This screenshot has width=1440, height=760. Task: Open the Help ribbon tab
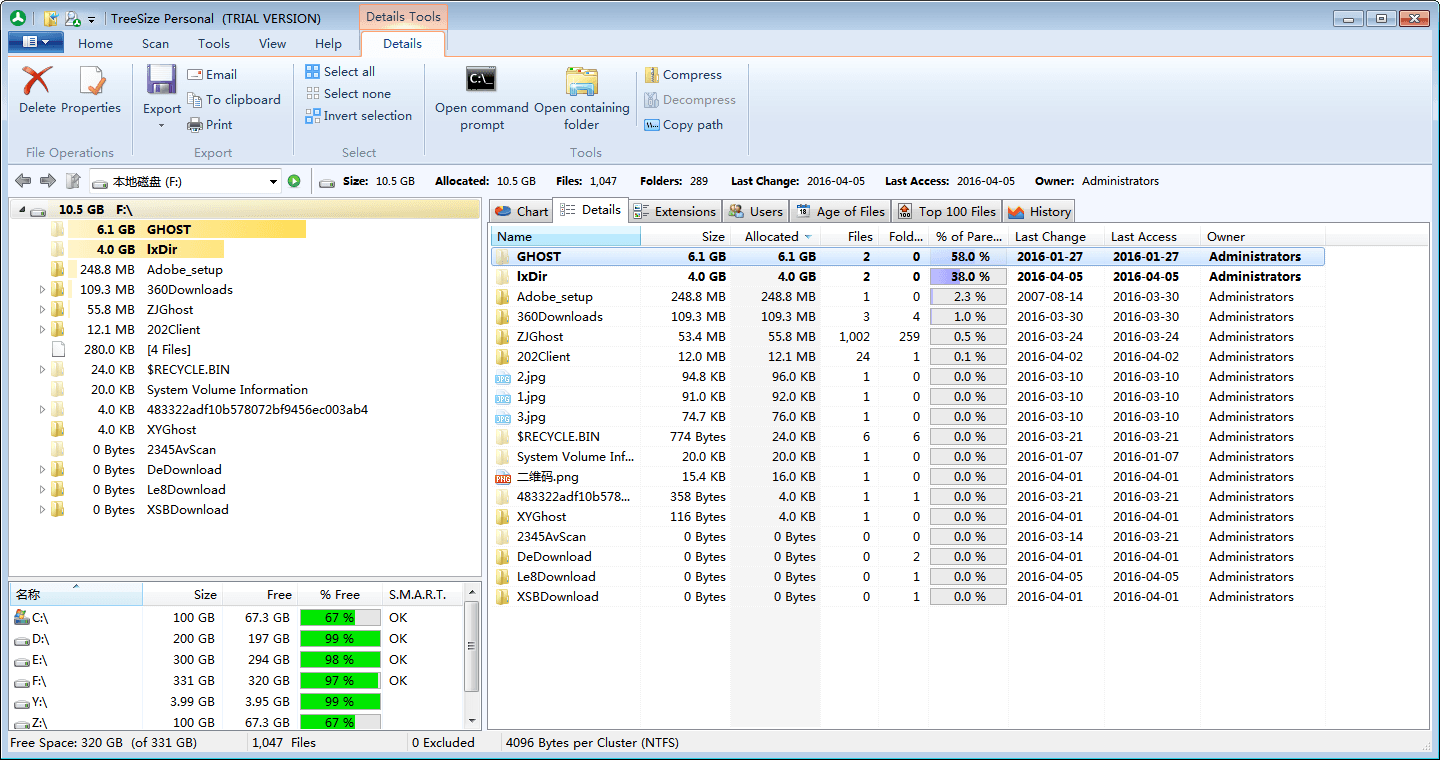tap(328, 44)
